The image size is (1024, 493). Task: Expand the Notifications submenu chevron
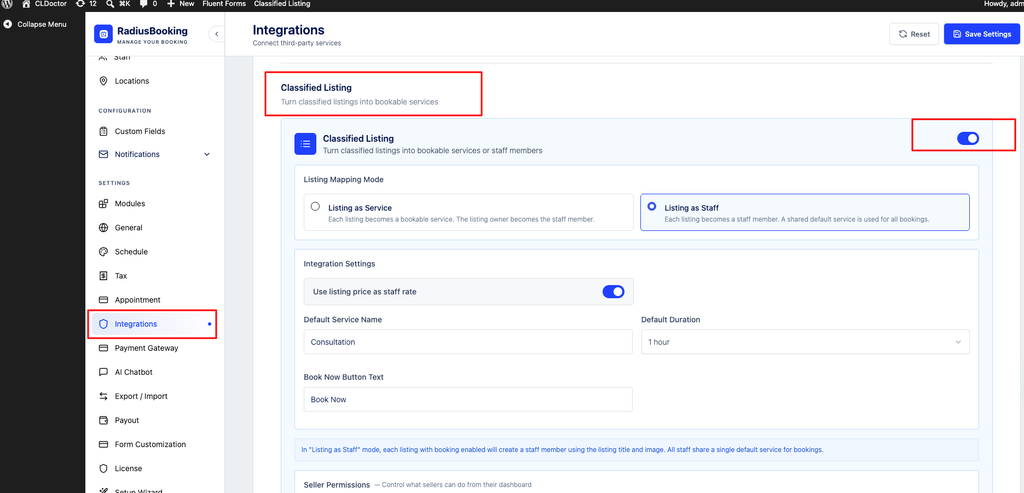[207, 155]
